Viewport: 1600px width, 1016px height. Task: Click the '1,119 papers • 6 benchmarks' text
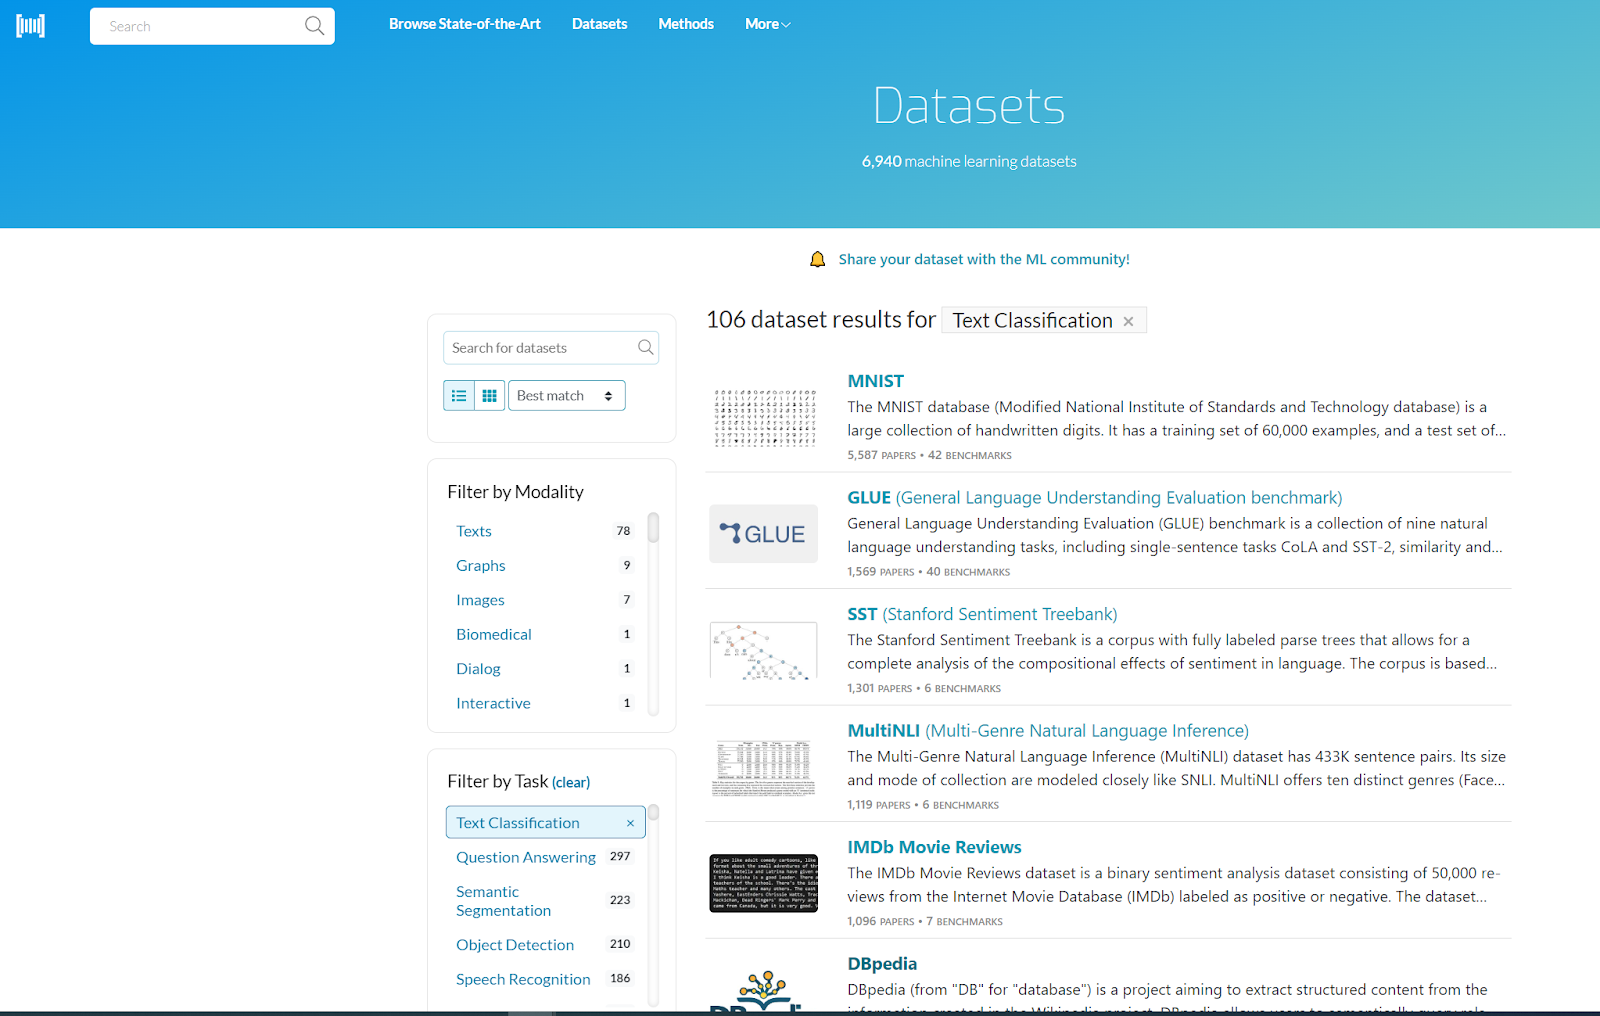pos(923,805)
